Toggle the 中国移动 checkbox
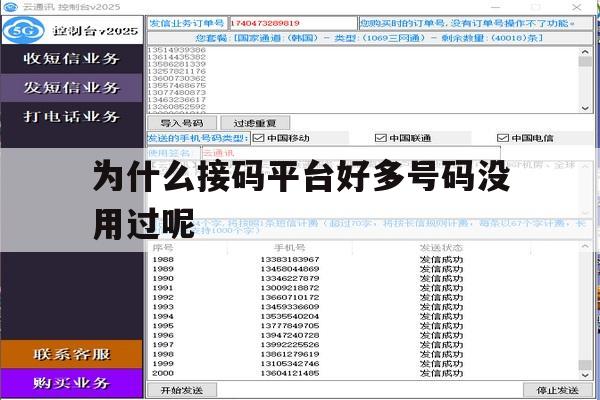 259,138
